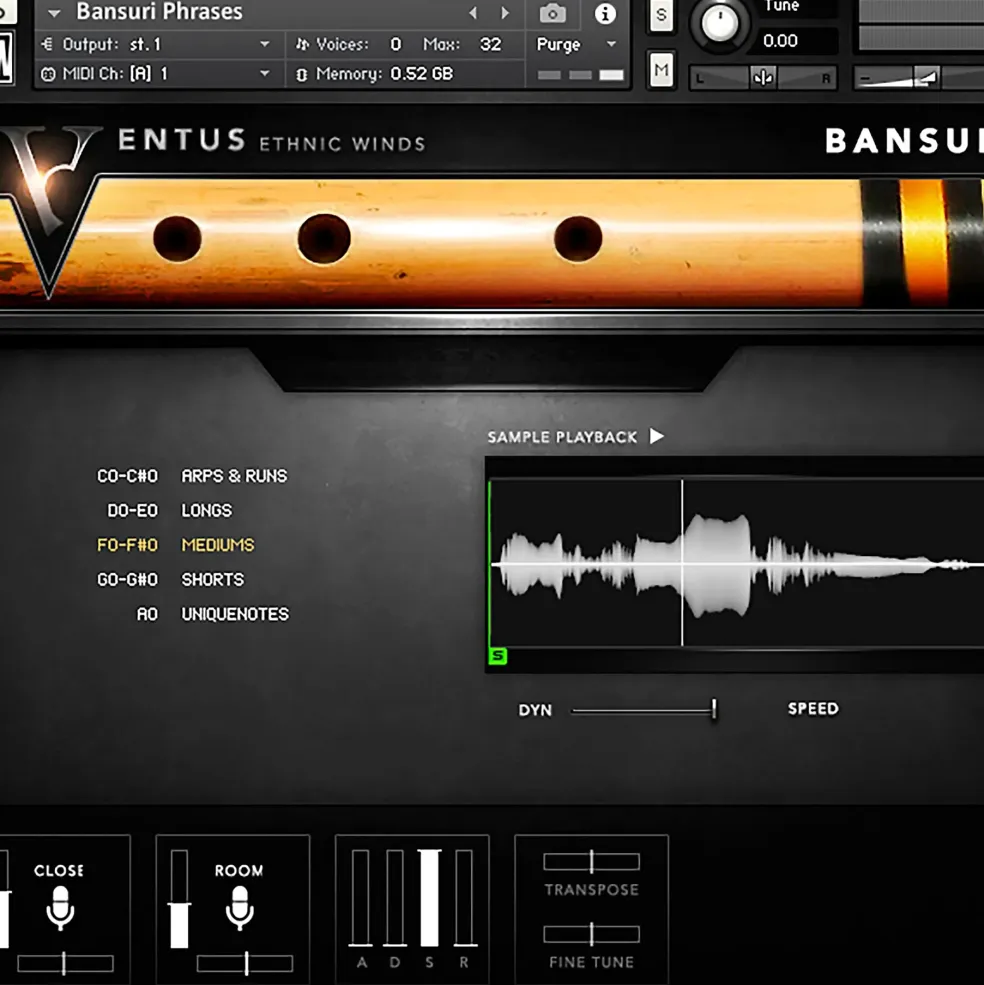Open the MIDI Ch [A] 1 dropdown
The height and width of the screenshot is (985, 984).
pyautogui.click(x=156, y=73)
